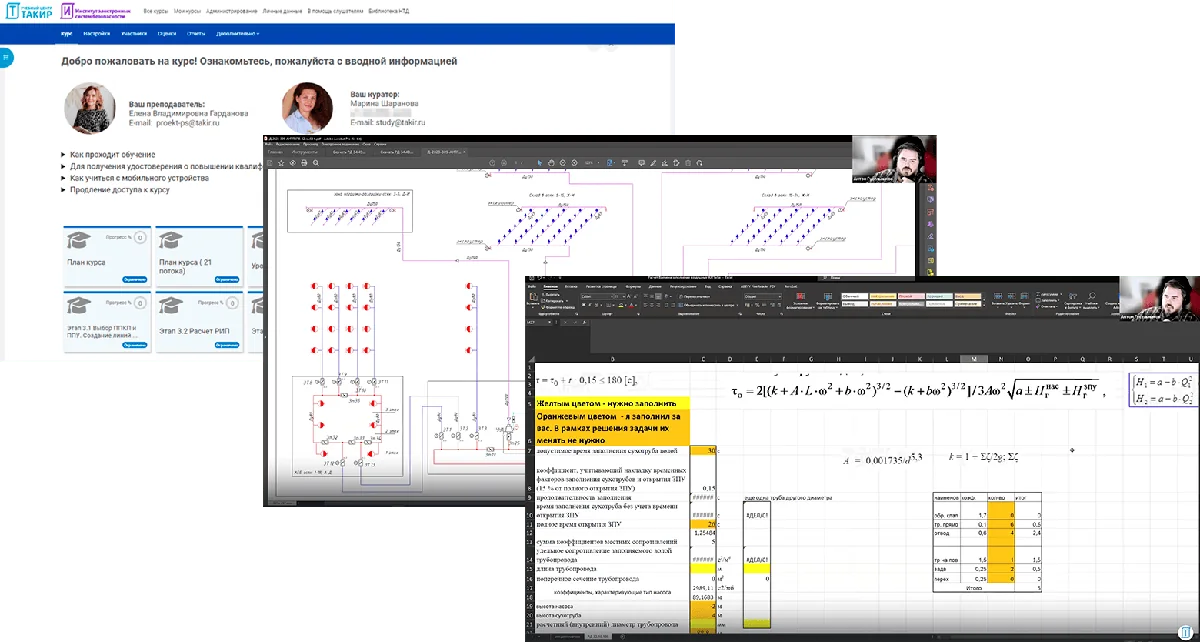Click the teacher email proekt-ps@takir.ru
This screenshot has height=642, width=1200.
pos(187,122)
